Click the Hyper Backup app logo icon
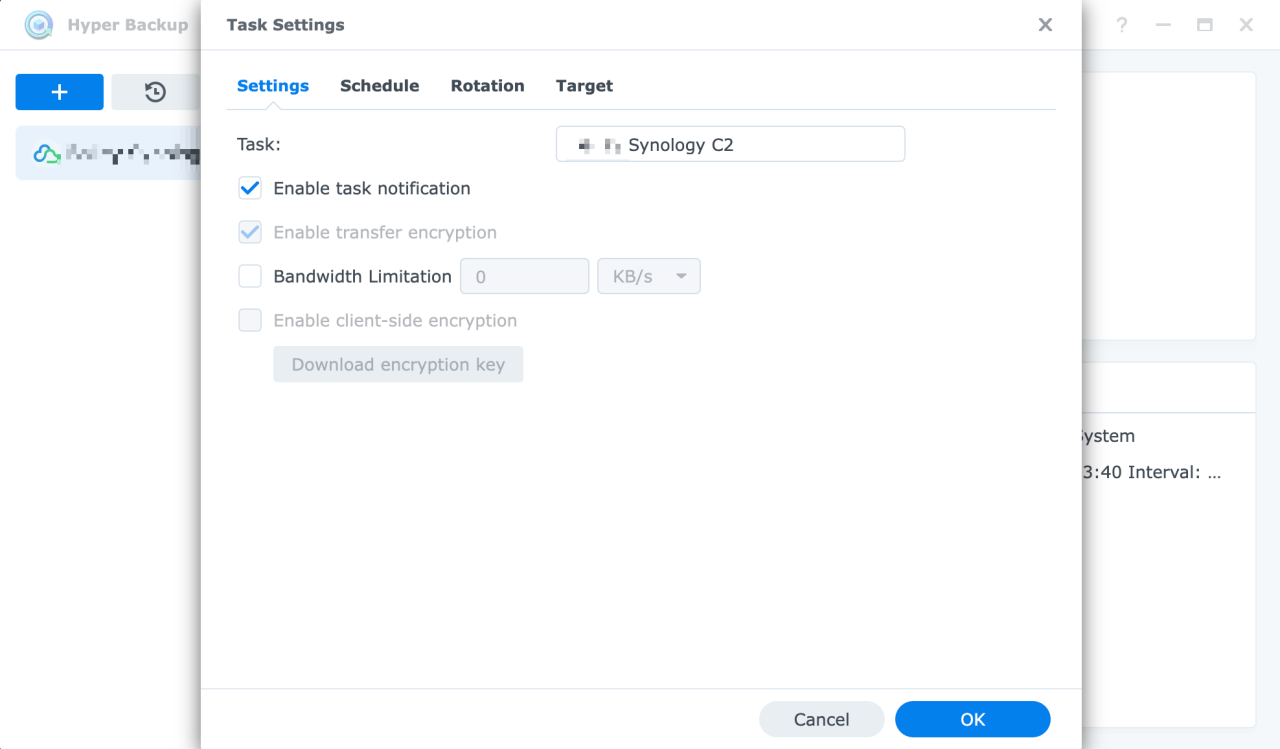The height and width of the screenshot is (749, 1280). coord(38,25)
